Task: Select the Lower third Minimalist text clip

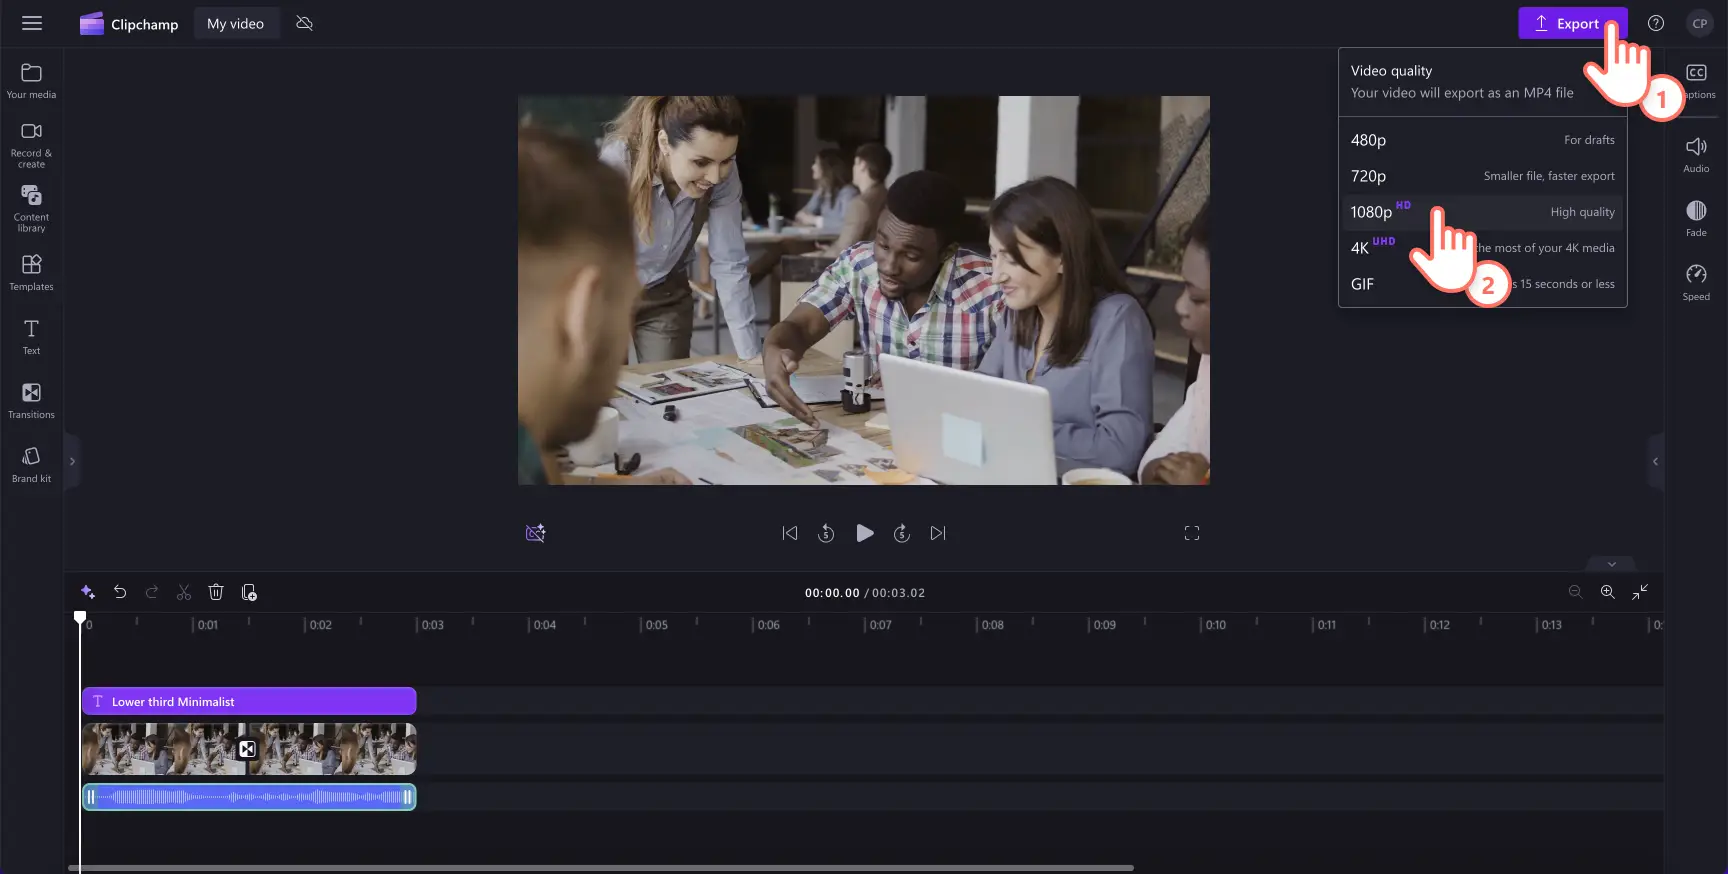Action: pos(249,701)
